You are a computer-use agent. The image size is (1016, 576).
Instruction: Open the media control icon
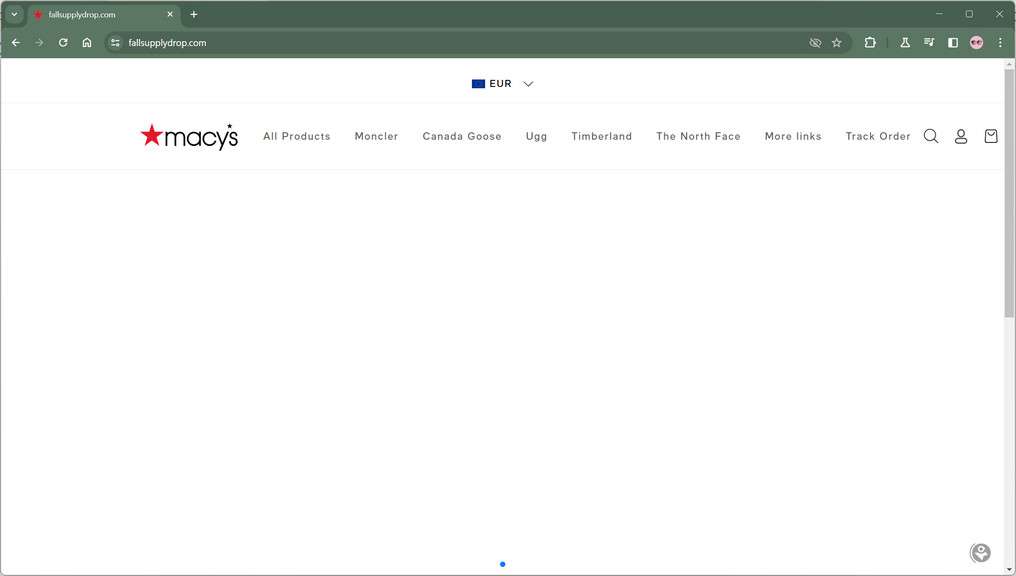coord(929,43)
